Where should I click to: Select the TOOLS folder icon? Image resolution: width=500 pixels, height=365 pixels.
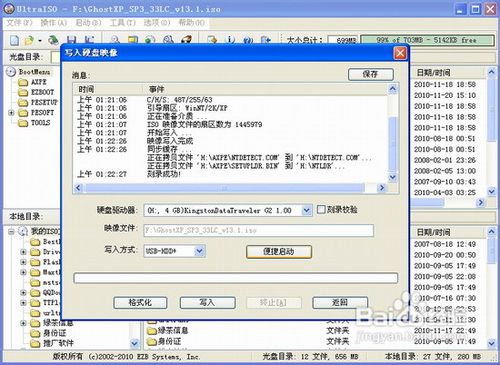(x=23, y=123)
